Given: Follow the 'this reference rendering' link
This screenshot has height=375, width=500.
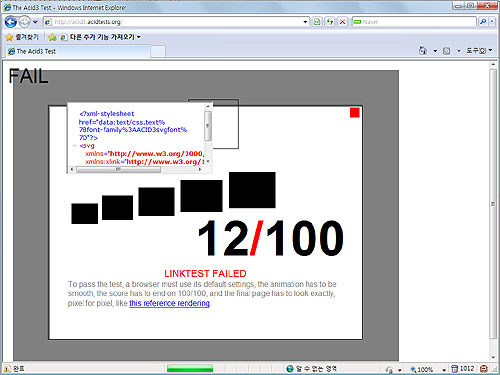Looking at the screenshot, I should coord(169,303).
